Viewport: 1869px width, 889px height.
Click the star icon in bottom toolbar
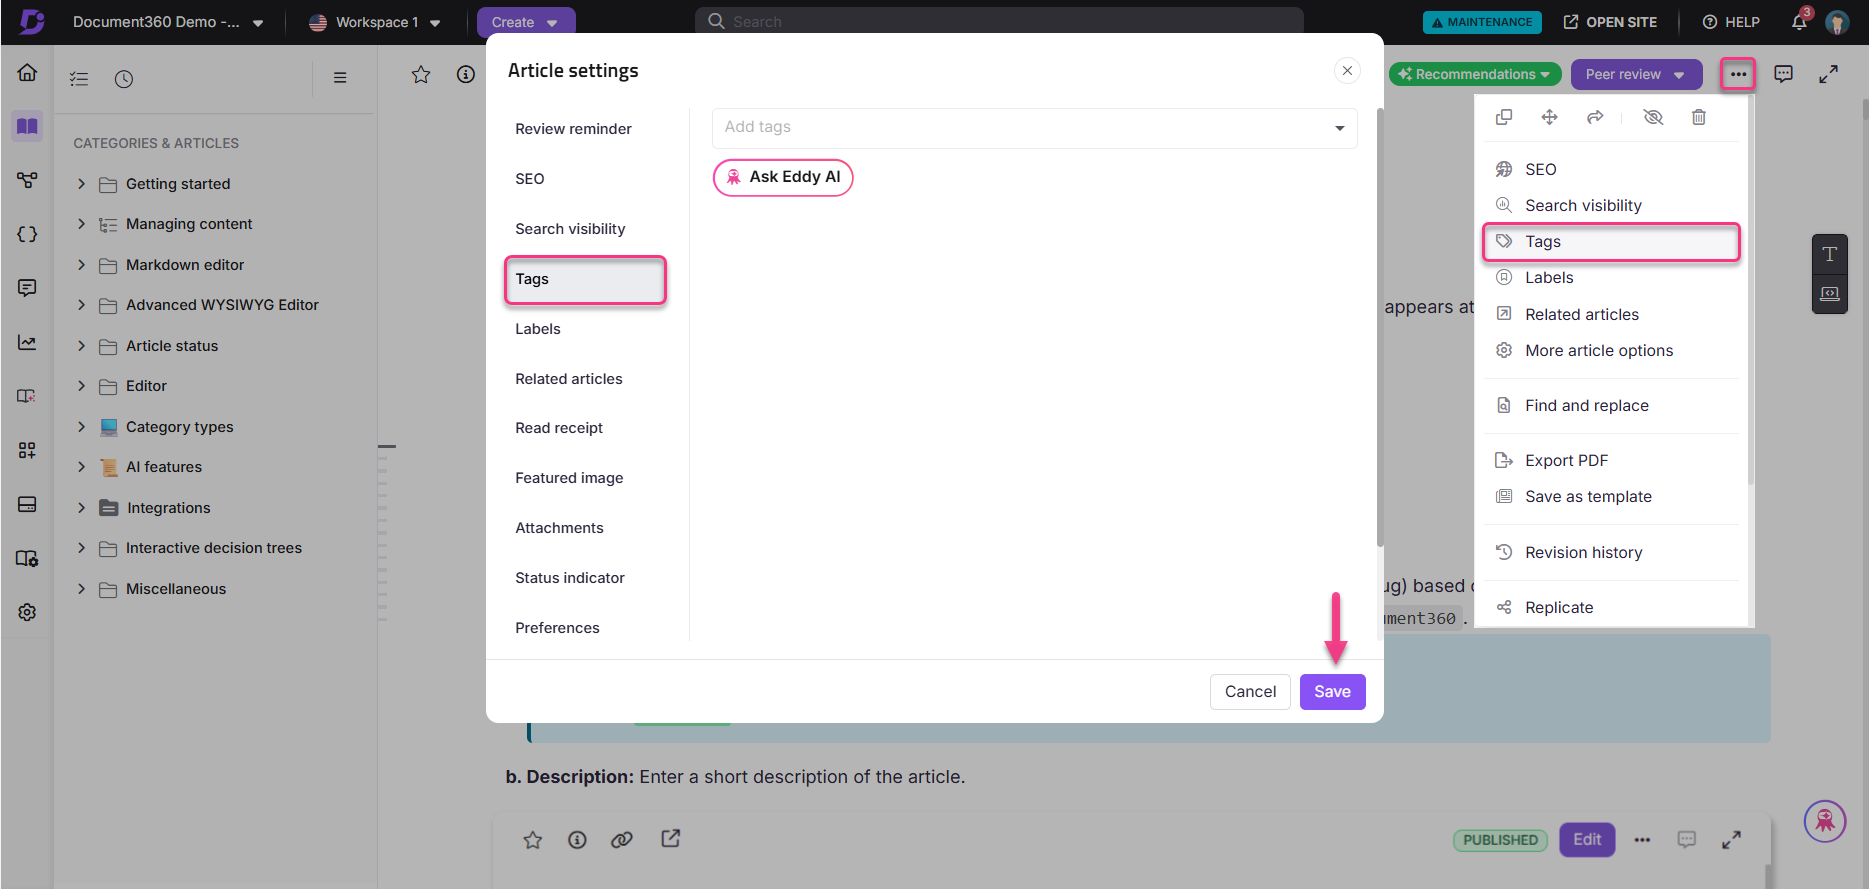click(533, 840)
